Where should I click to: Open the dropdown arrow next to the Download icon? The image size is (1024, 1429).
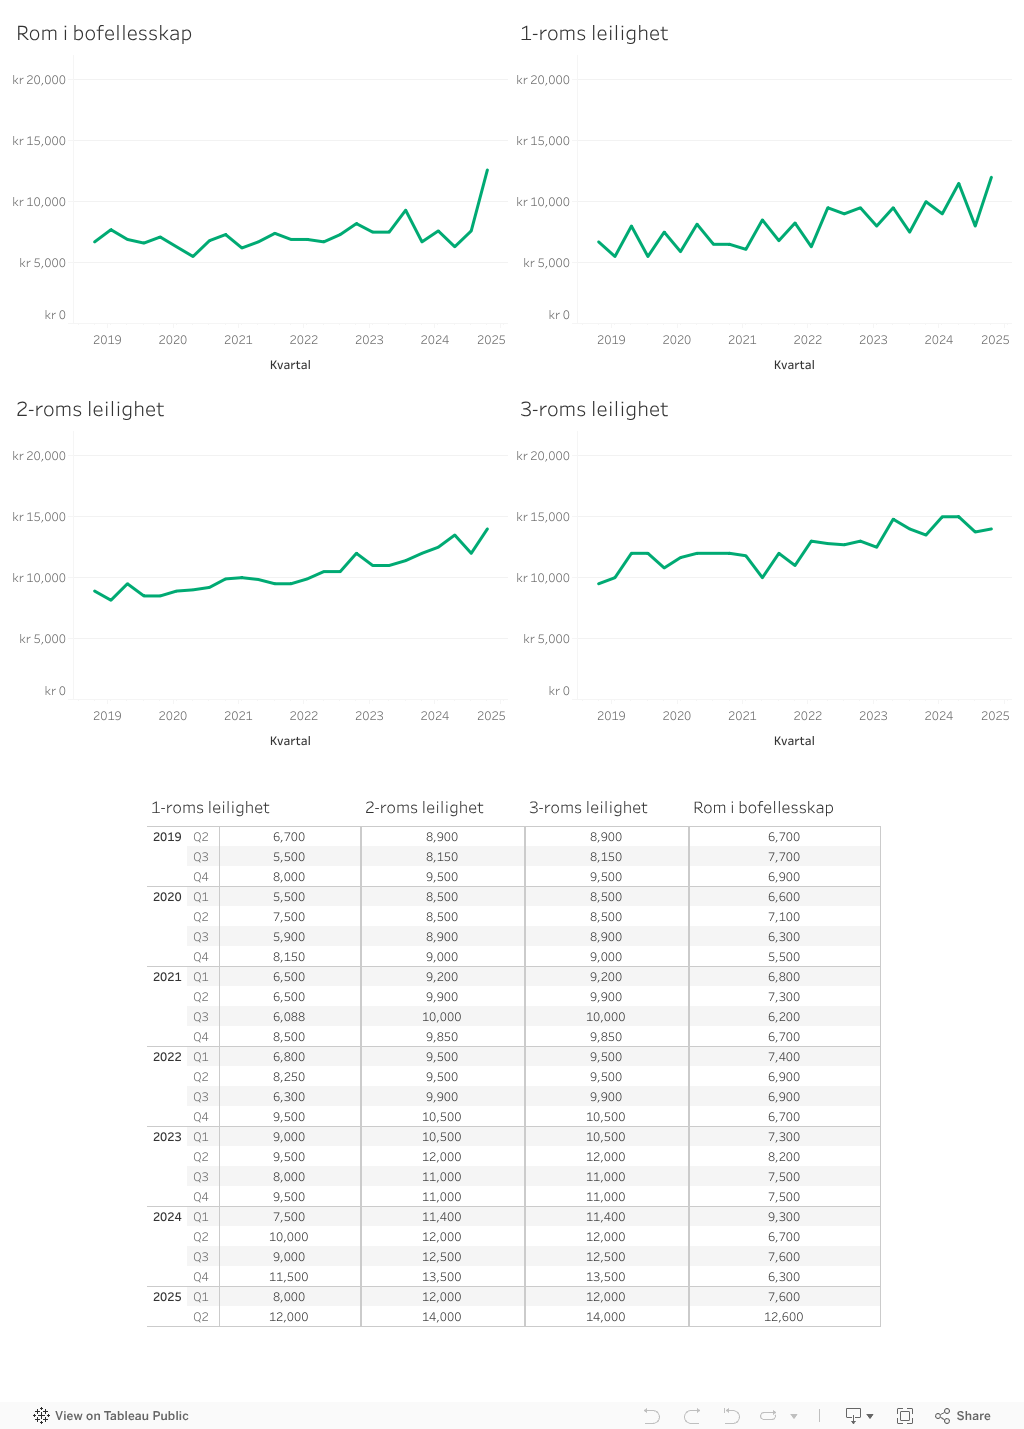(x=869, y=1416)
